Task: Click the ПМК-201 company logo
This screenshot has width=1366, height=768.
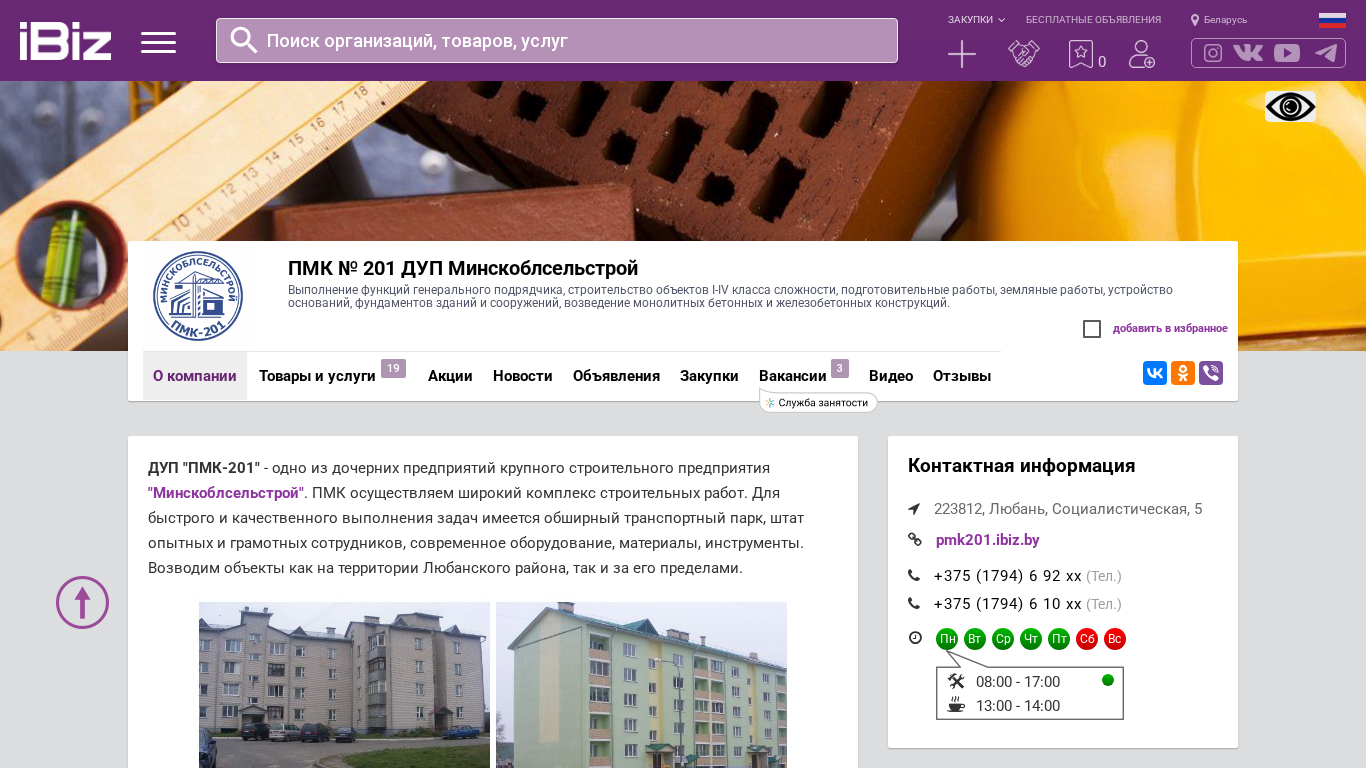Action: (x=198, y=296)
